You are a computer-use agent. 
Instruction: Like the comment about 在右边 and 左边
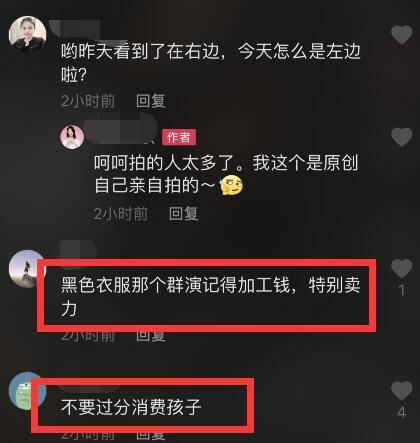(x=402, y=34)
